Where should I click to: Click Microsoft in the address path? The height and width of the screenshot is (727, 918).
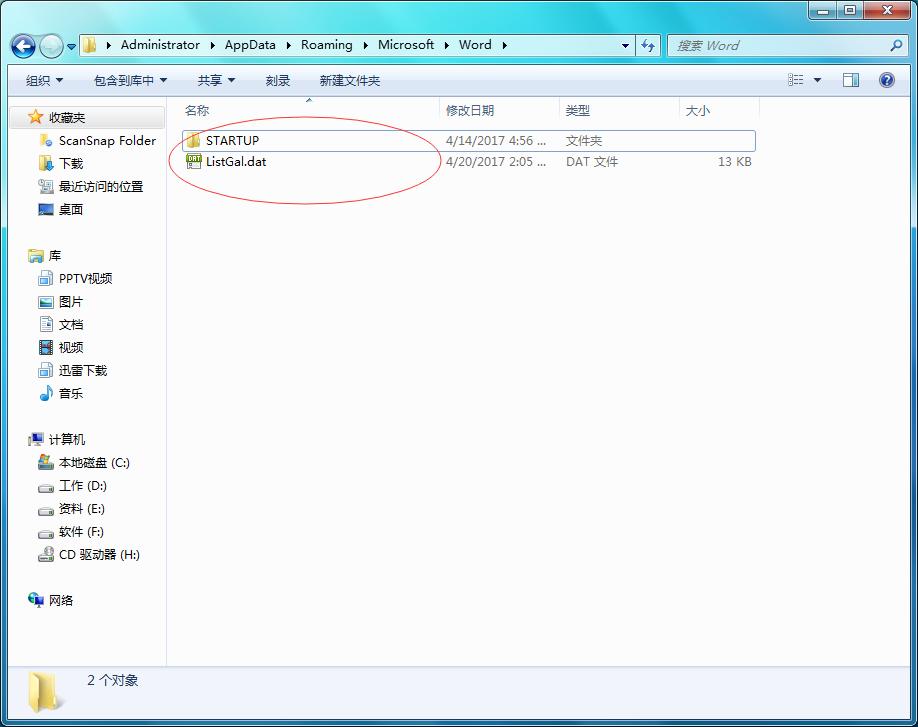[406, 45]
